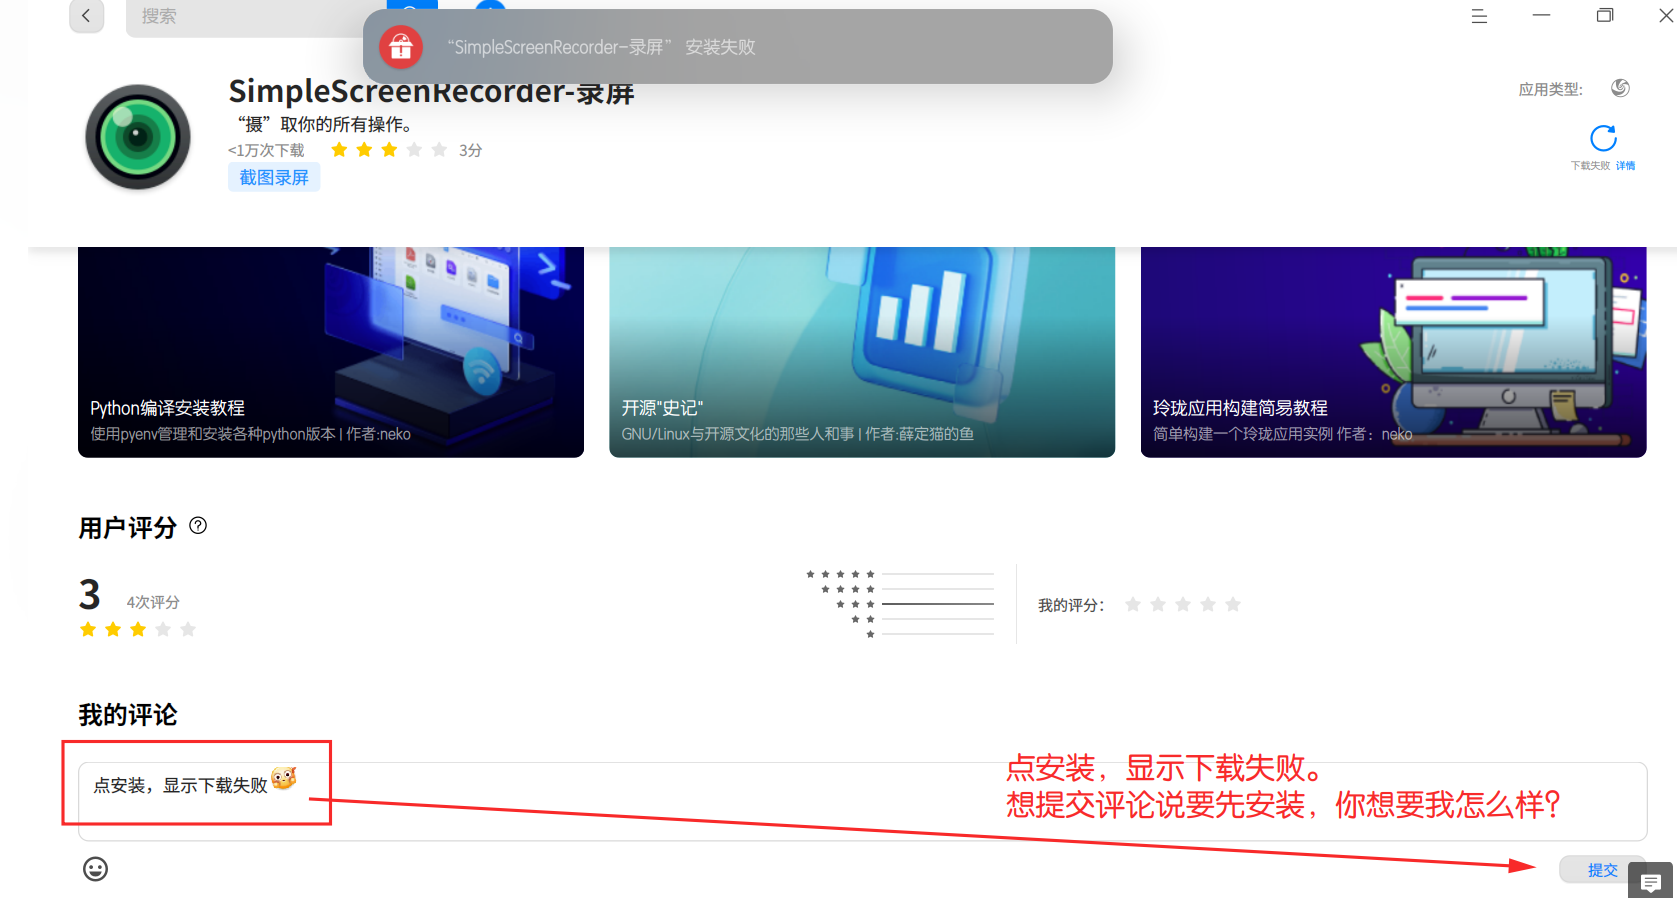The height and width of the screenshot is (898, 1677).
Task: Open the 详情 link next to 下载失败
Action: 1626,166
